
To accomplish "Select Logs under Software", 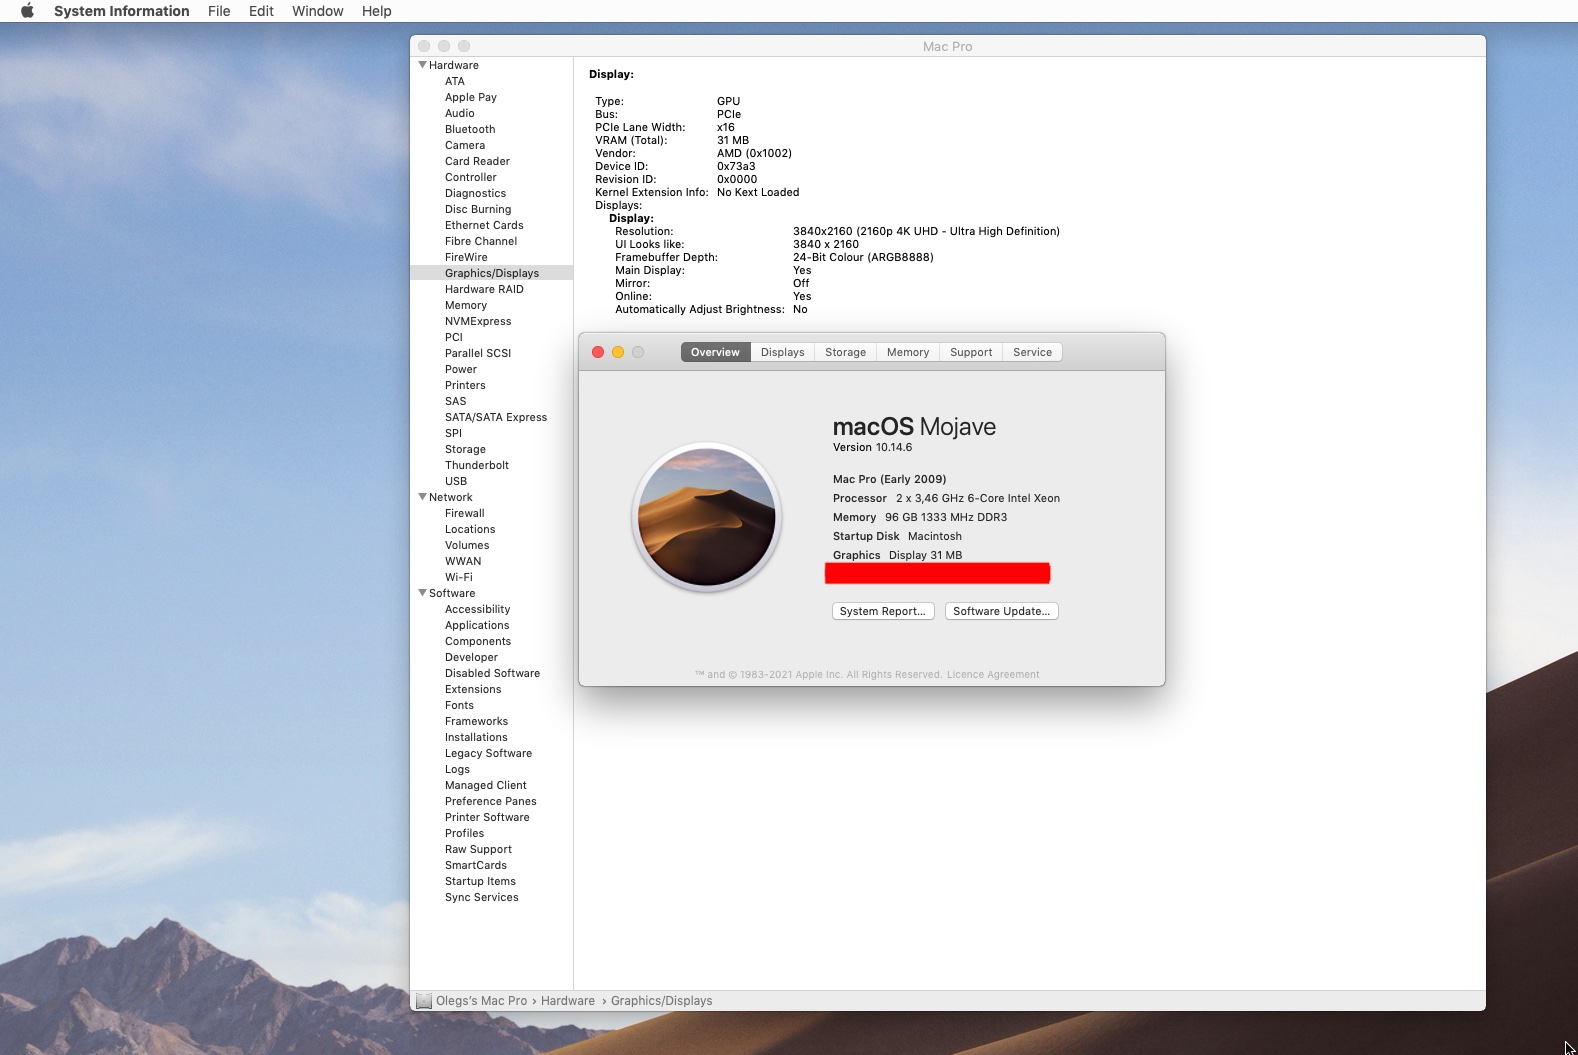I will 457,769.
